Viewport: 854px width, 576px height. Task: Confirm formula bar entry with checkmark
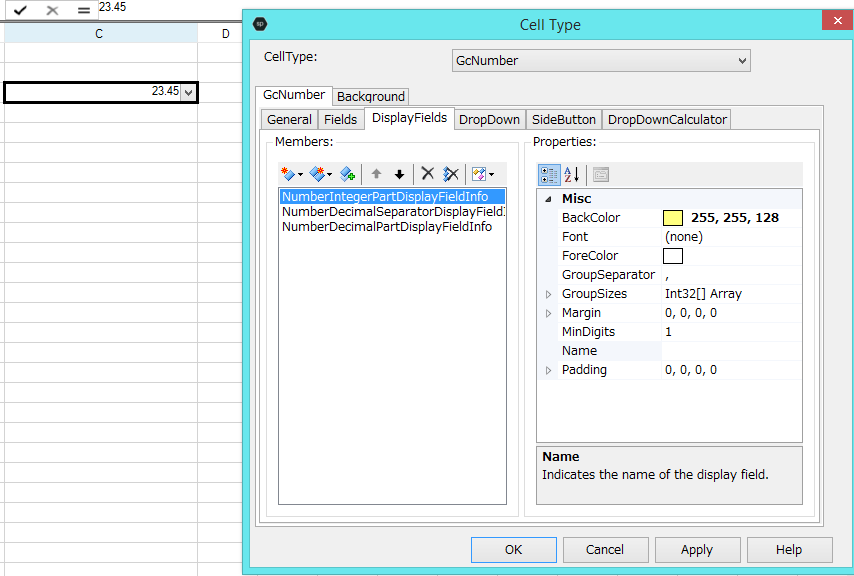[x=20, y=10]
